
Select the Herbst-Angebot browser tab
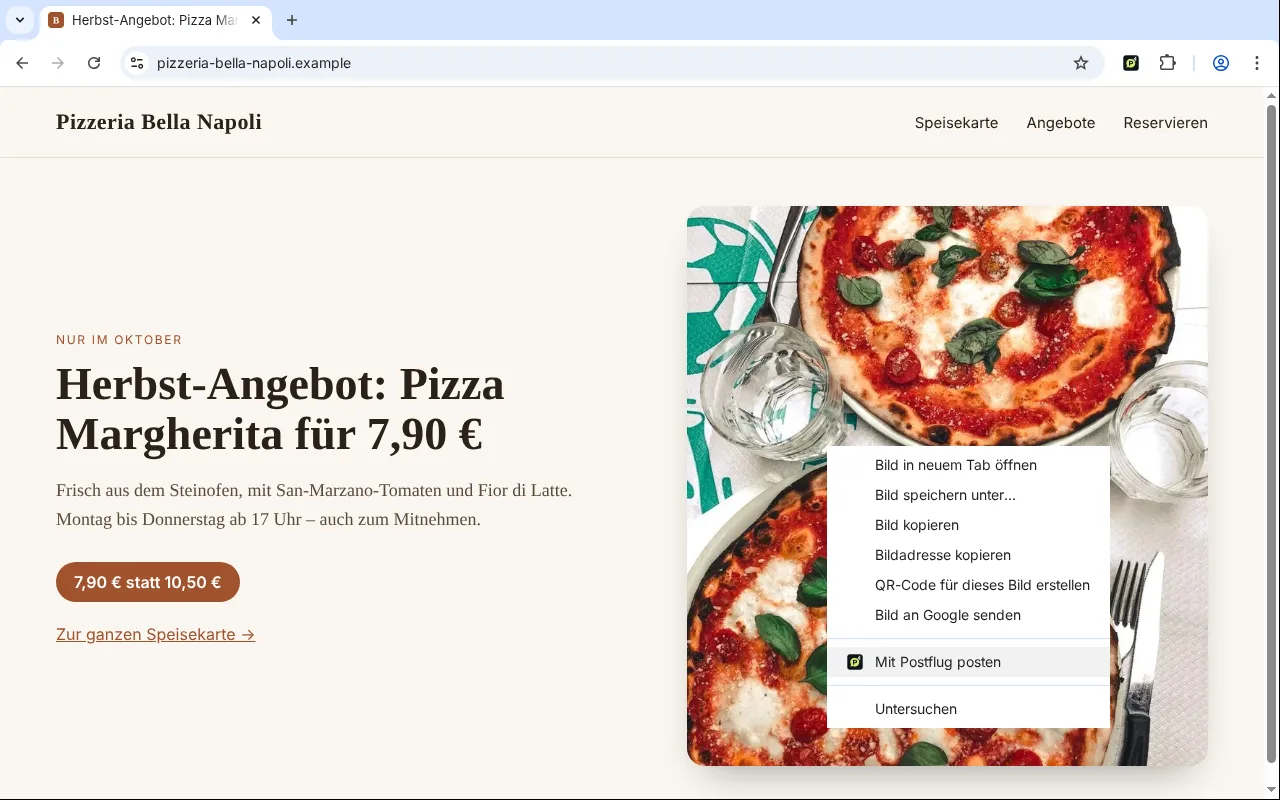pyautogui.click(x=155, y=20)
